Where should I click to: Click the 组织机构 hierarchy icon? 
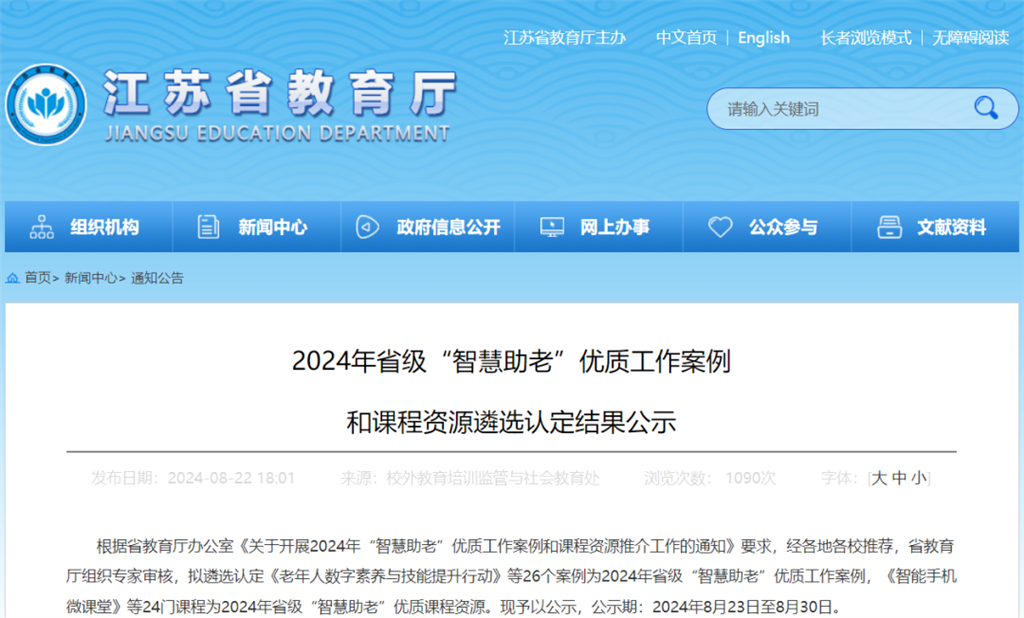pyautogui.click(x=42, y=227)
